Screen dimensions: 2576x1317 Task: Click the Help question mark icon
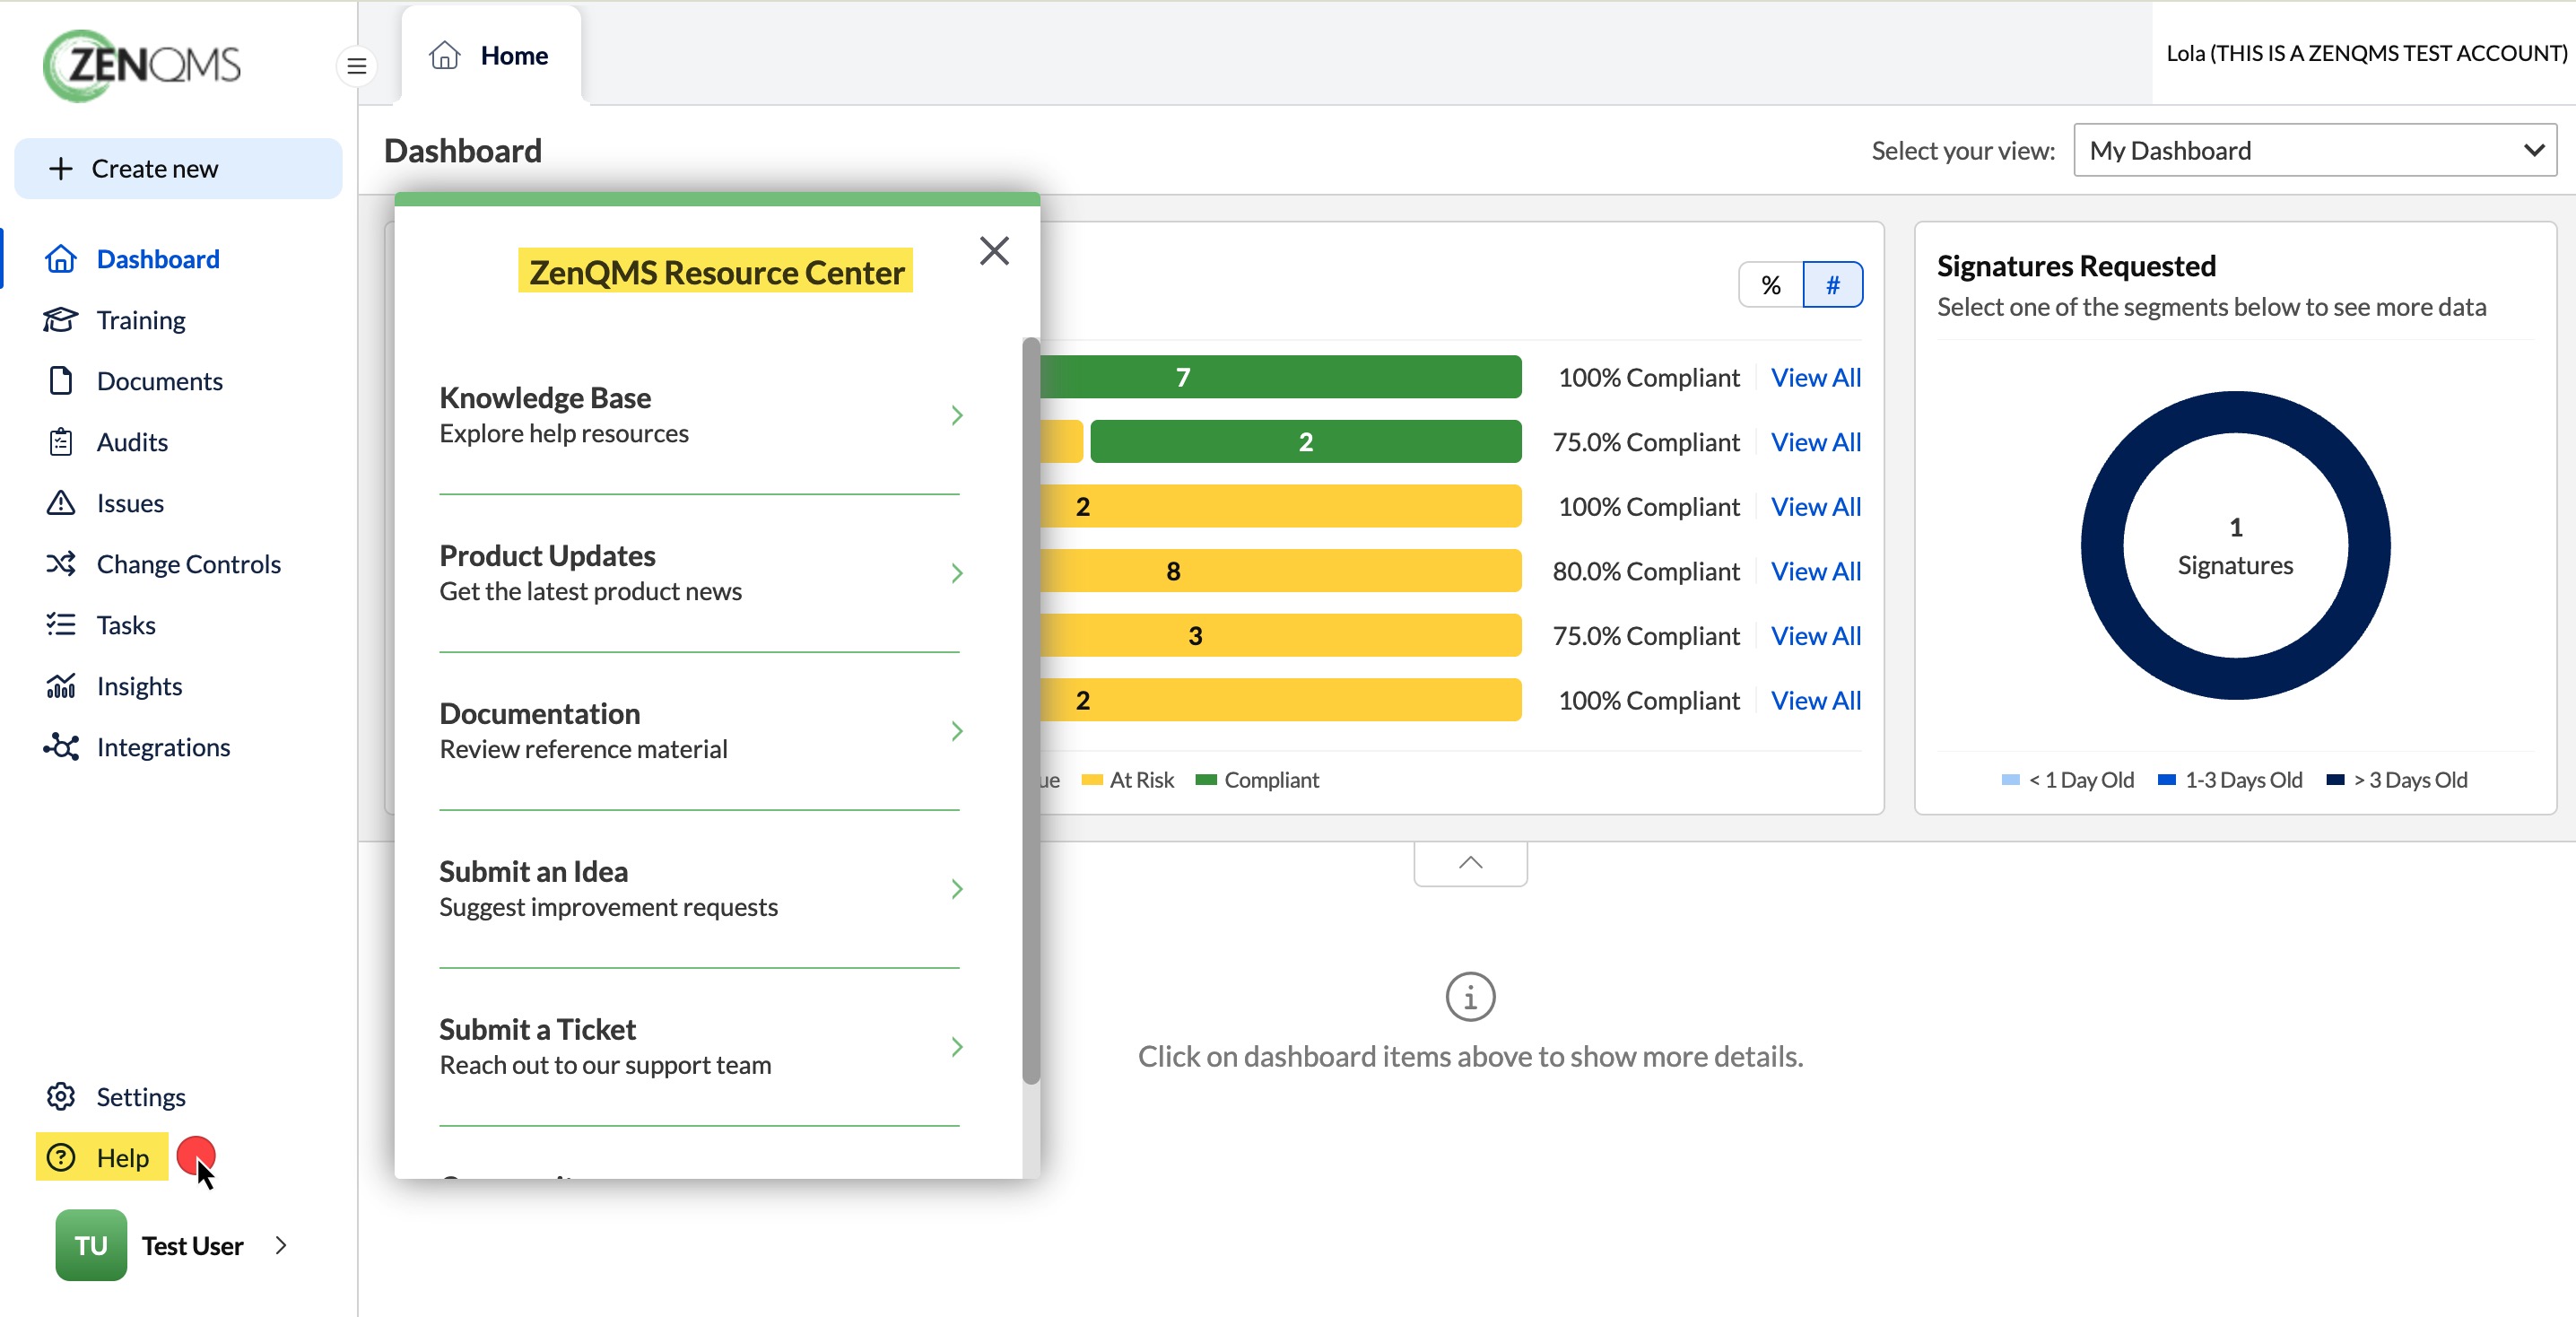coord(61,1158)
